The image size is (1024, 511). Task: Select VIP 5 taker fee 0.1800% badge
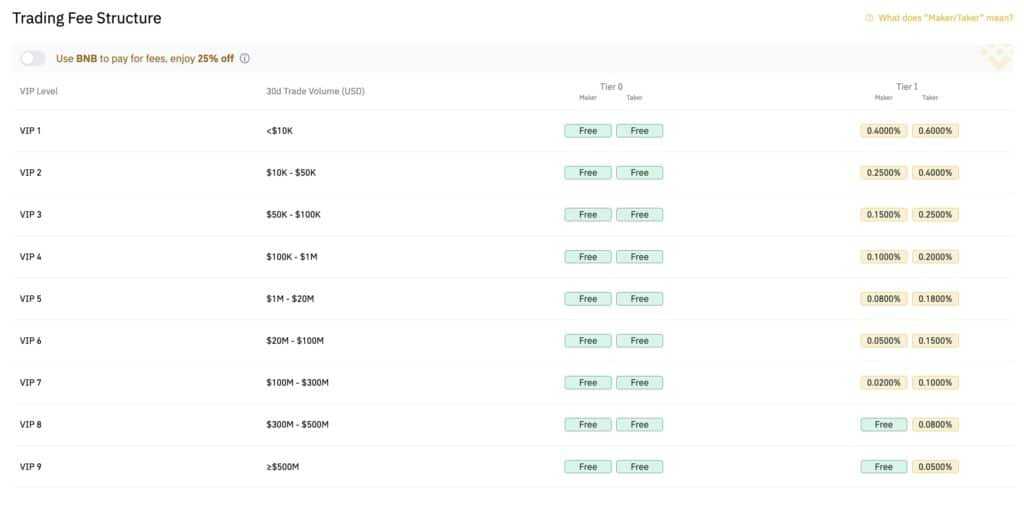coord(935,299)
